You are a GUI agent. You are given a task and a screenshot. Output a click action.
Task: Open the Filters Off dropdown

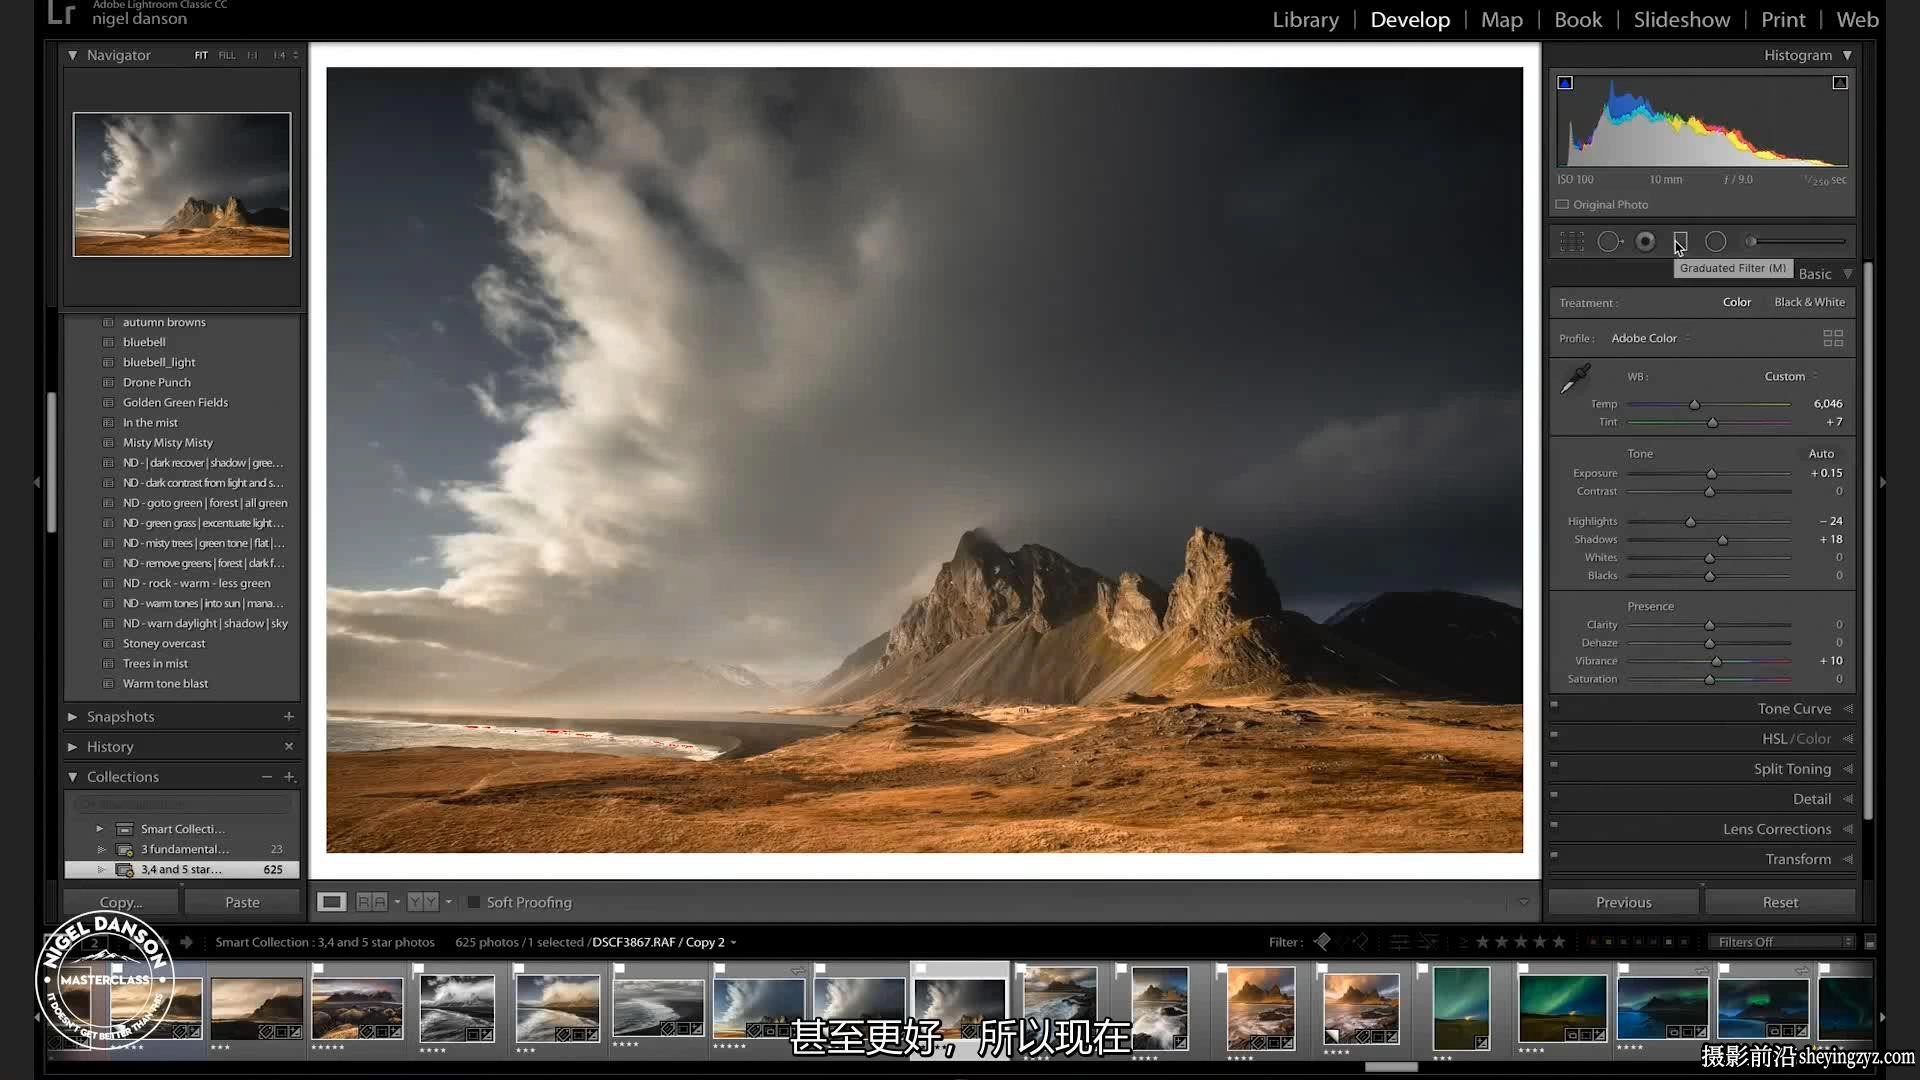1781,942
